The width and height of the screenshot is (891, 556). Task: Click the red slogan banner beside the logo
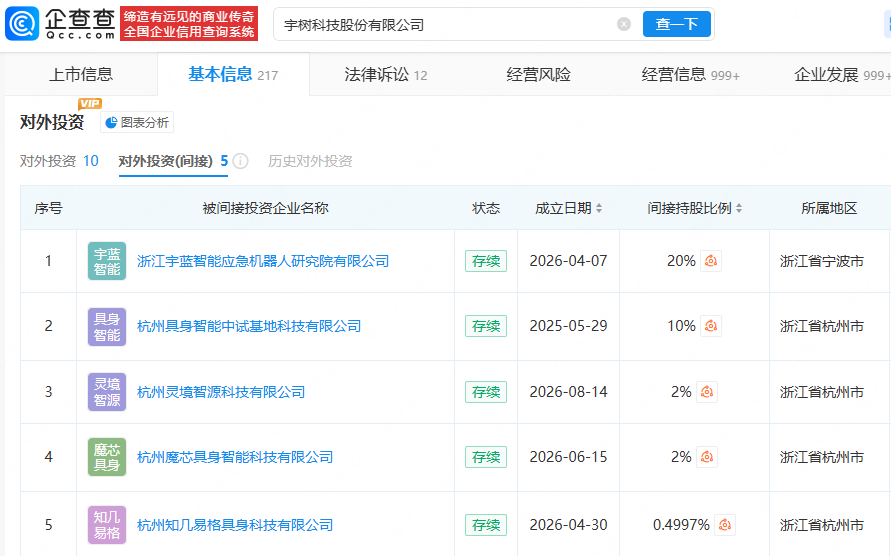pyautogui.click(x=189, y=24)
